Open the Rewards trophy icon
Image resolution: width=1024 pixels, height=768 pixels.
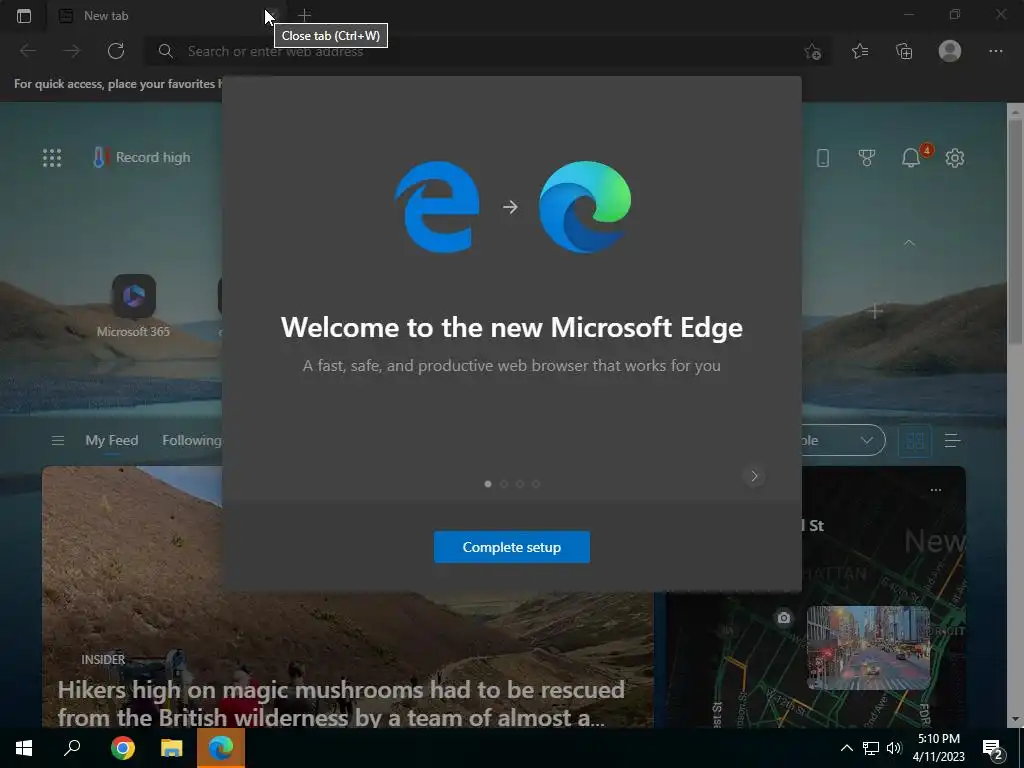tap(867, 157)
